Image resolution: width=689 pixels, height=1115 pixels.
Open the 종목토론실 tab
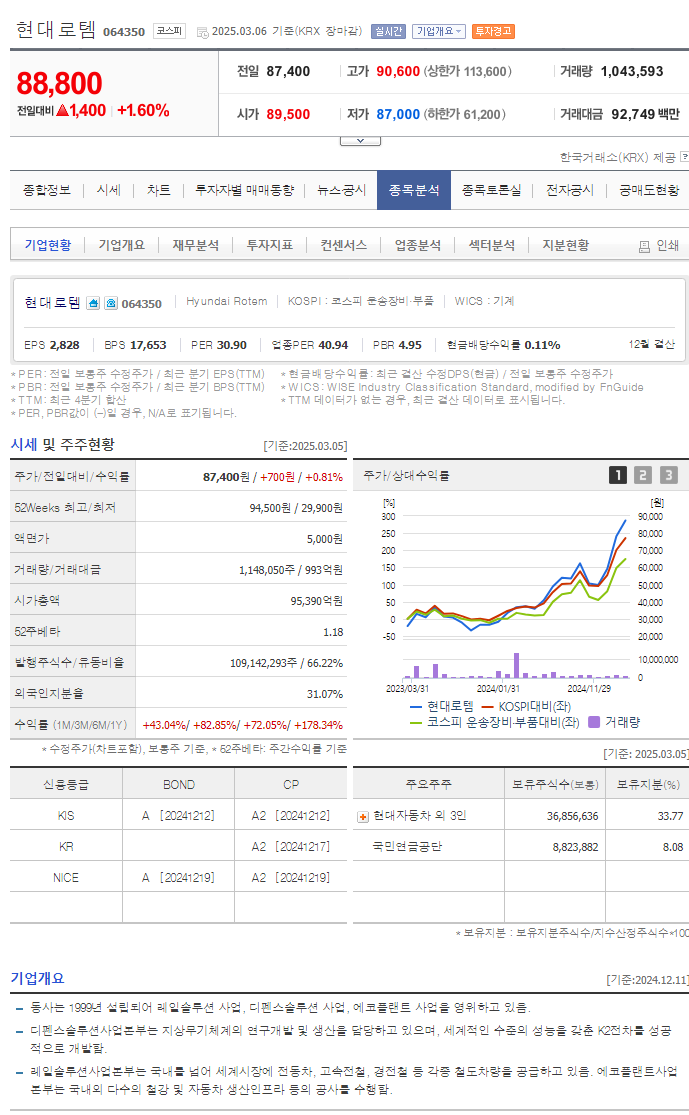491,190
